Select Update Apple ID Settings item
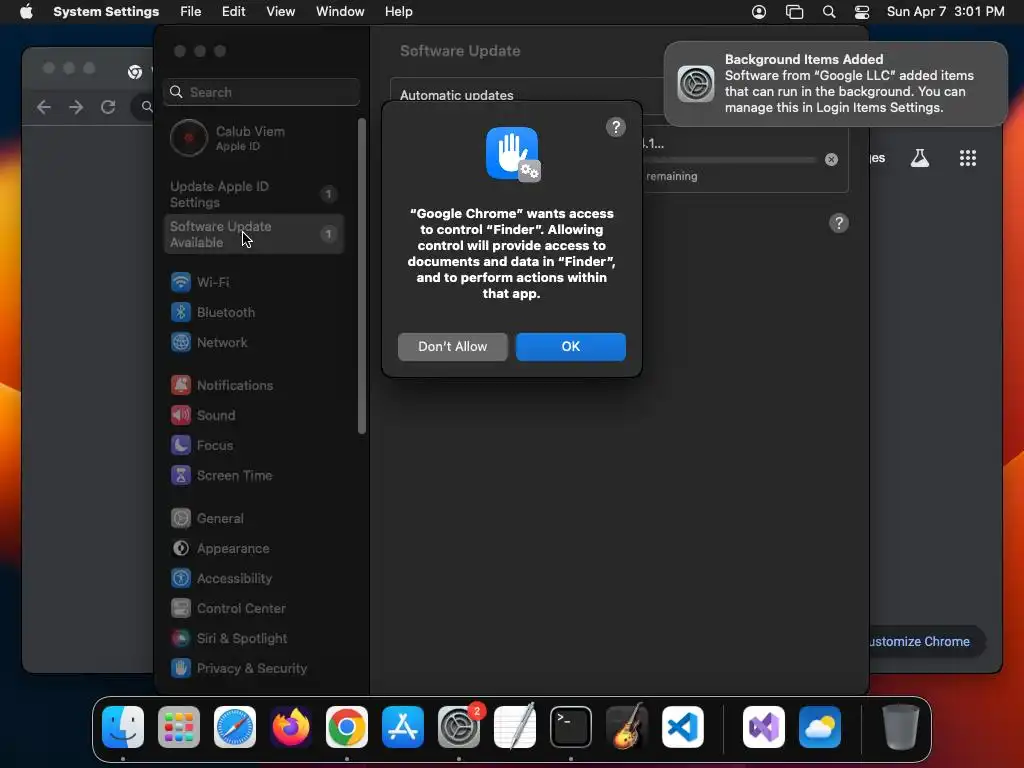The height and width of the screenshot is (768, 1024). pos(254,194)
